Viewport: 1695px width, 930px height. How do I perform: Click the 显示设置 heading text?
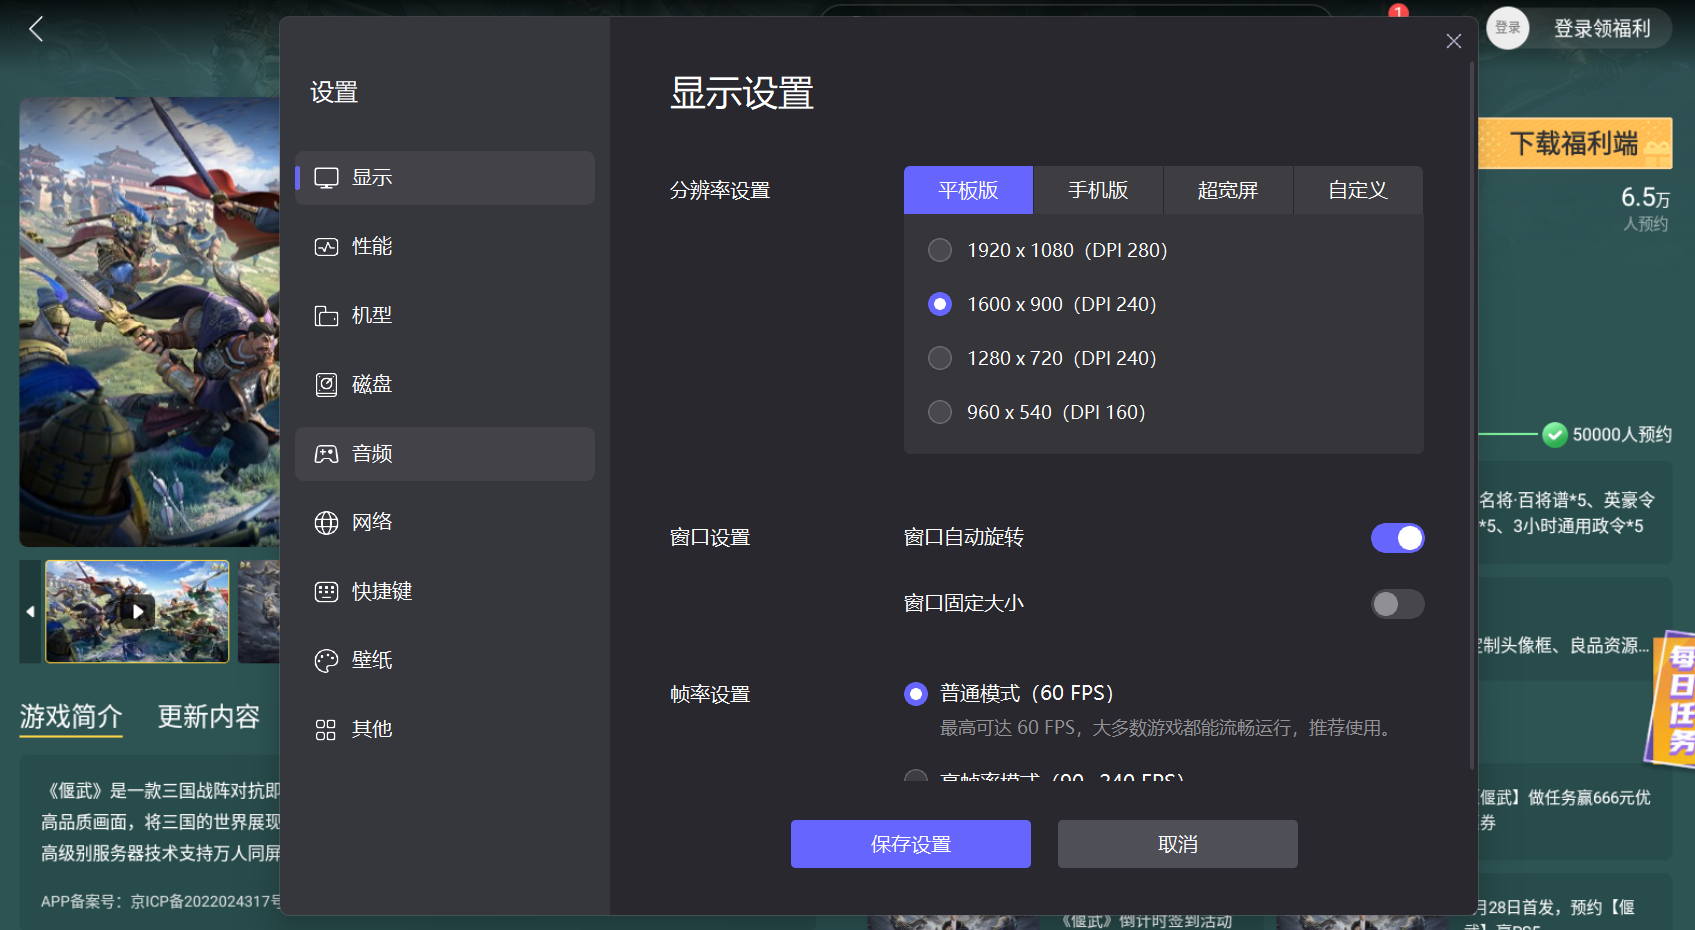click(742, 93)
